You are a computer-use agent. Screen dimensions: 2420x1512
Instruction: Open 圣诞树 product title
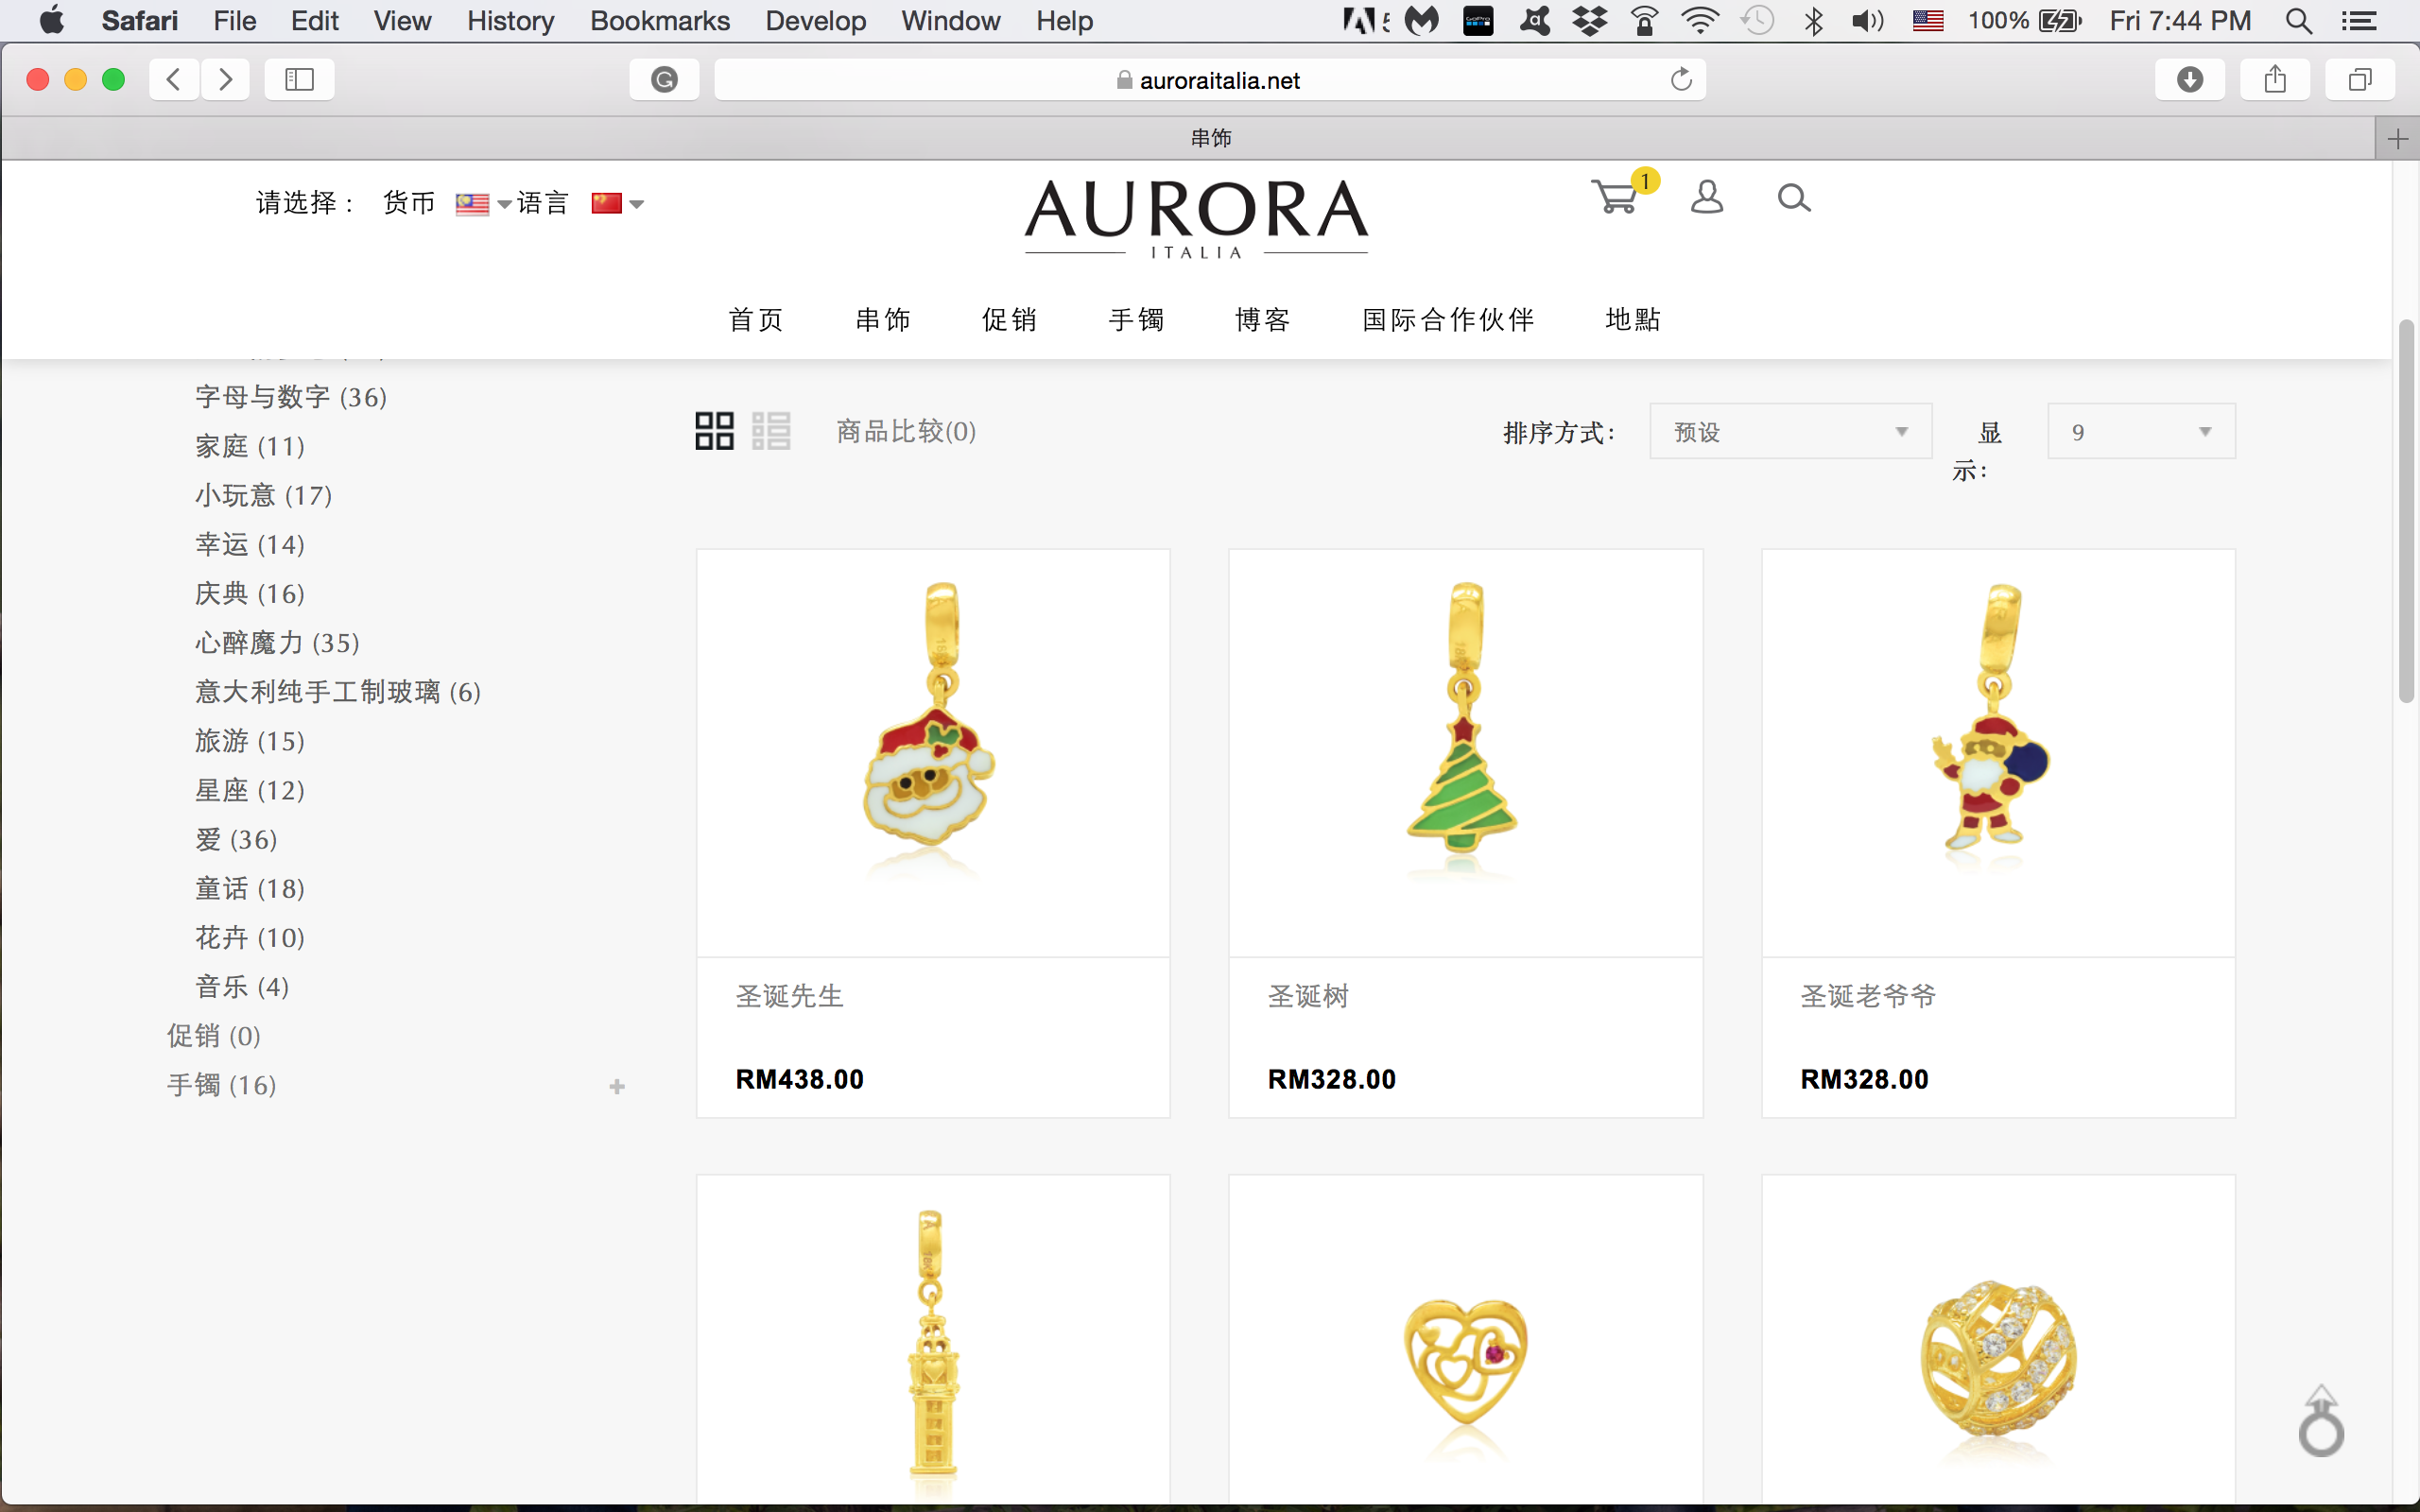[1308, 996]
